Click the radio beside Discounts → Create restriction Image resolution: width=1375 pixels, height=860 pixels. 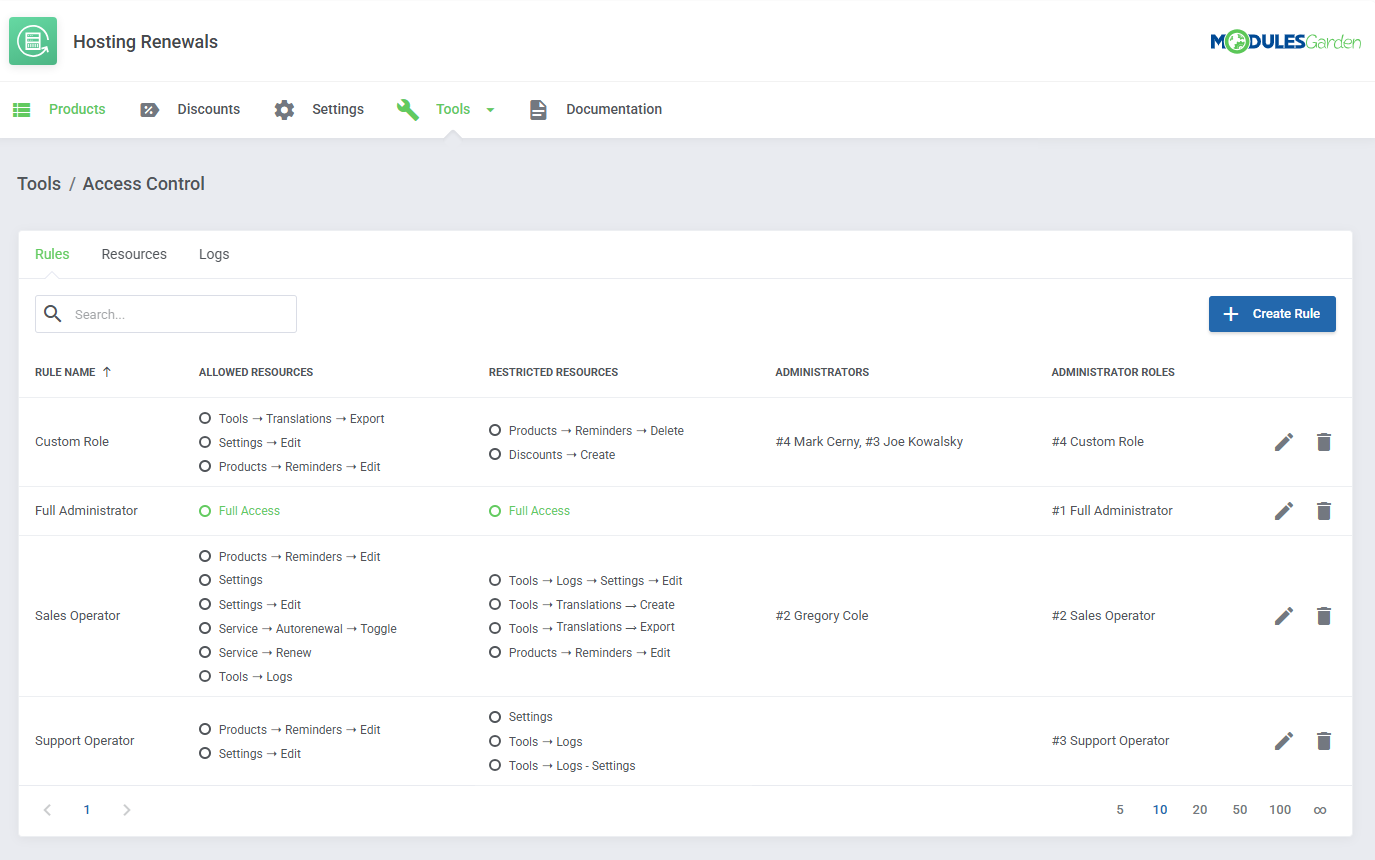pos(495,454)
